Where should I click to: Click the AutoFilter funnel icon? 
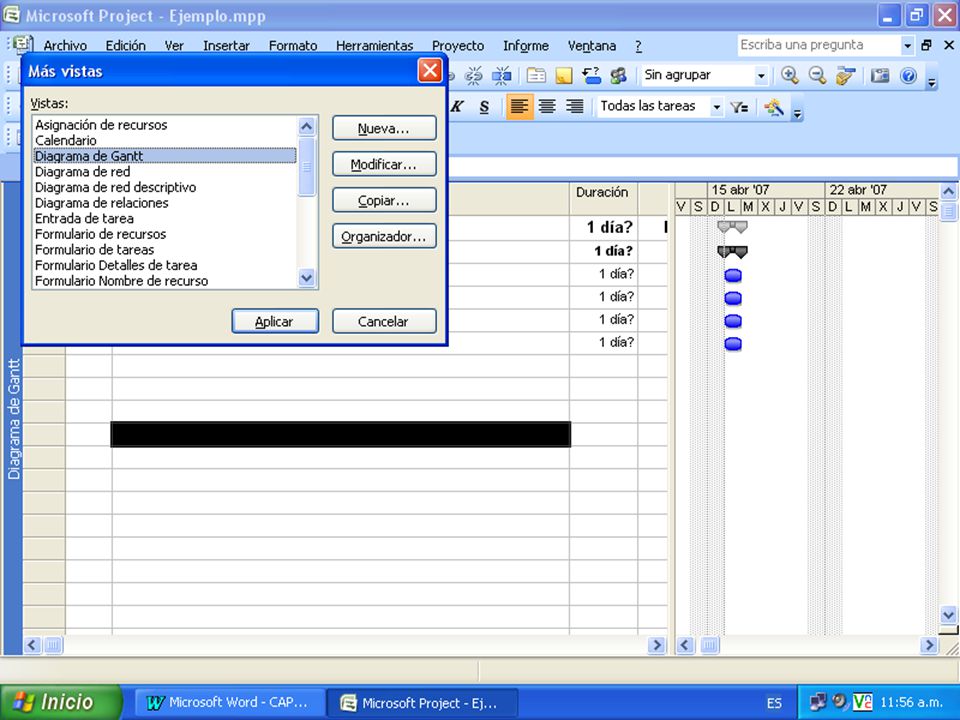[x=739, y=107]
